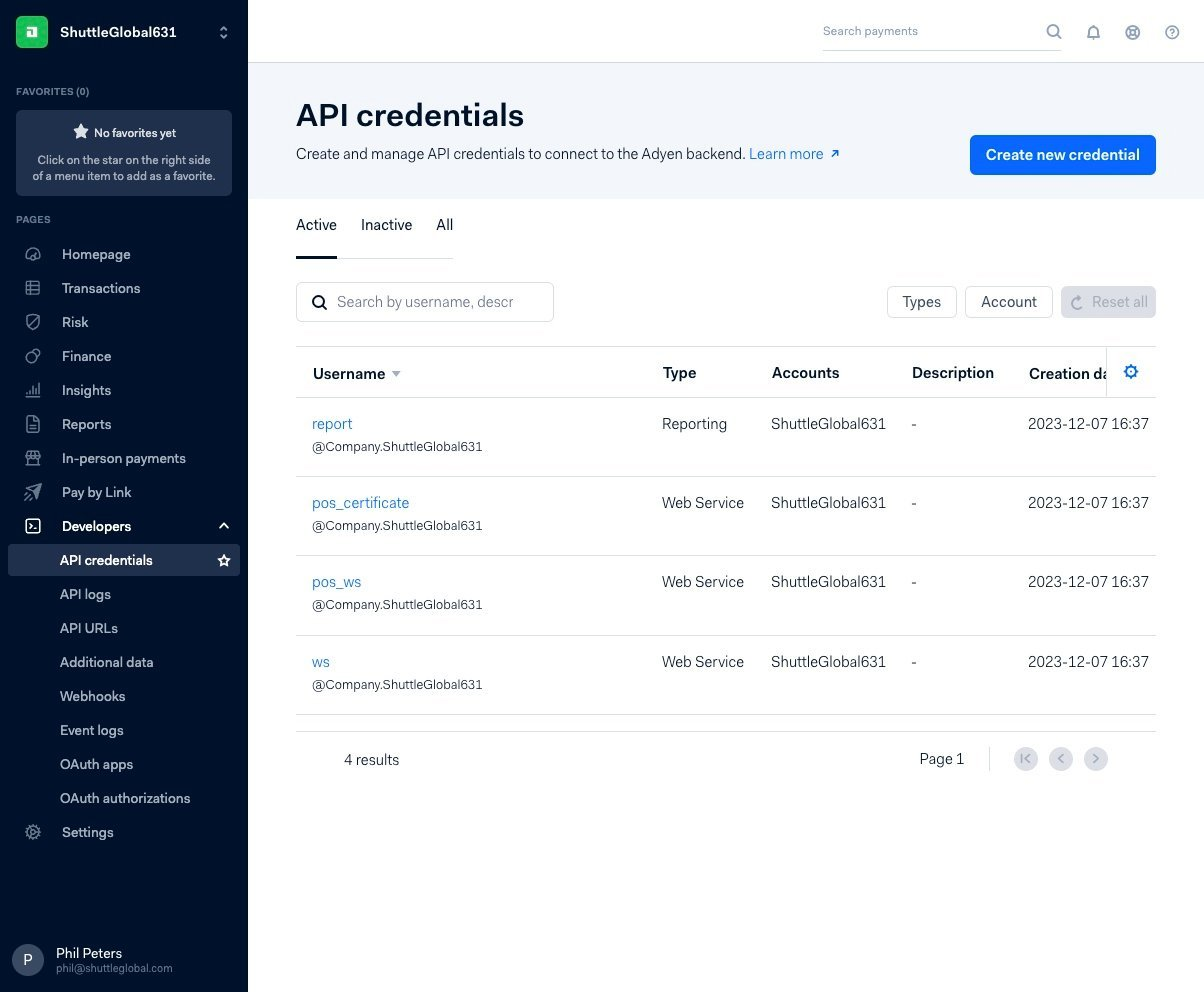Image resolution: width=1204 pixels, height=992 pixels.
Task: Click the Accounts column header
Action: [x=805, y=373]
